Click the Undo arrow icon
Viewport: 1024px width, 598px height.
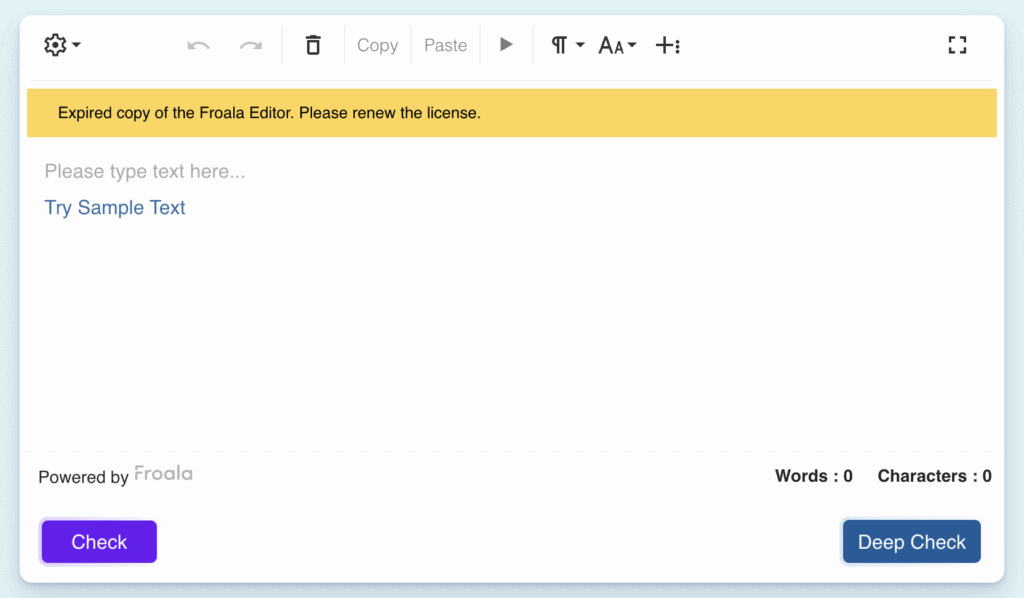pos(198,45)
